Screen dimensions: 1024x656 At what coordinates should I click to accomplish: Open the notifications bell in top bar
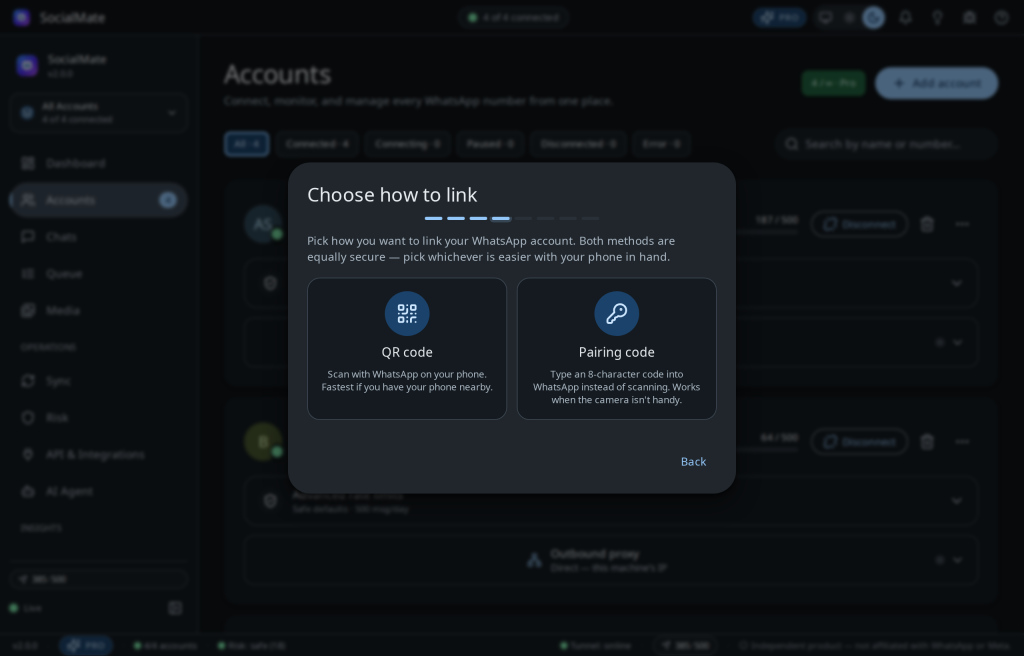(905, 18)
